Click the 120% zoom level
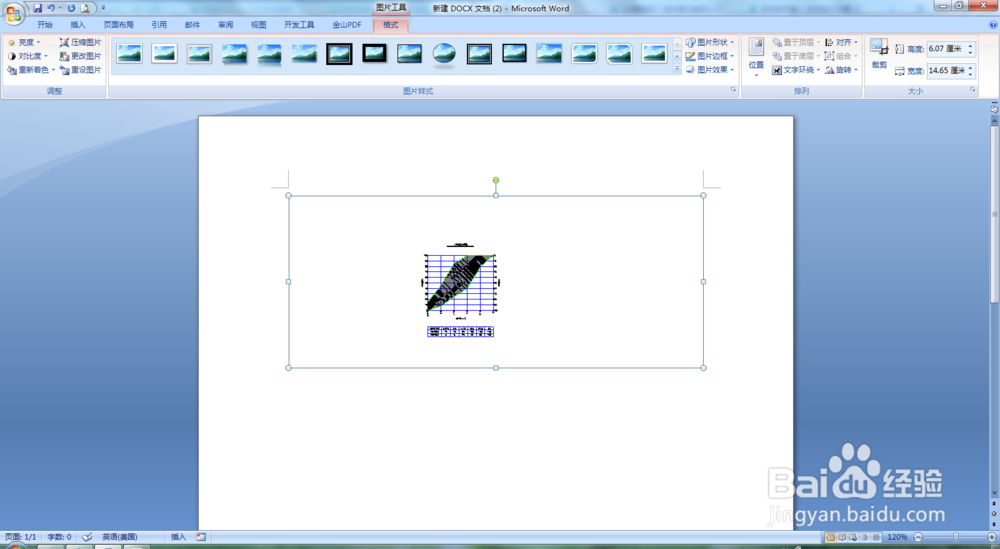 point(897,537)
